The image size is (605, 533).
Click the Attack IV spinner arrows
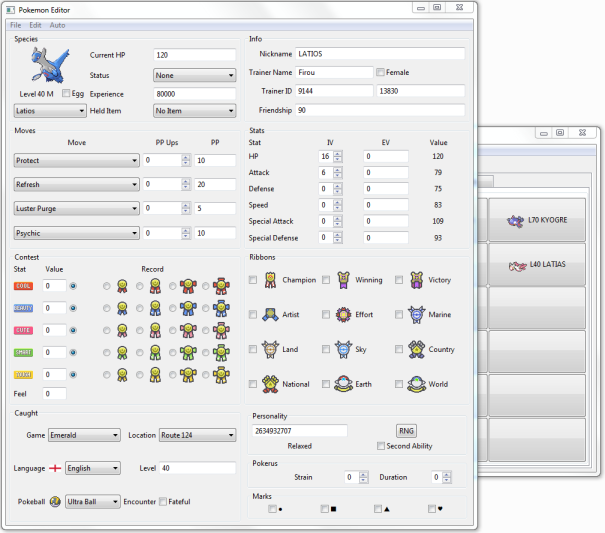click(338, 173)
